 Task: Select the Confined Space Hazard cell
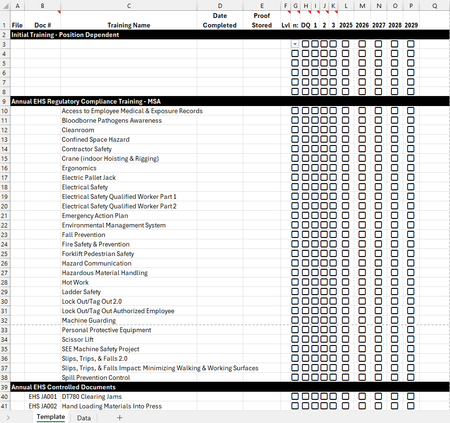click(x=129, y=139)
